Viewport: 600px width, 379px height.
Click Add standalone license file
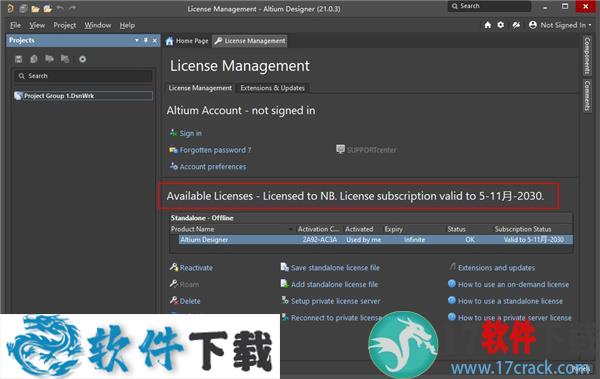334,284
